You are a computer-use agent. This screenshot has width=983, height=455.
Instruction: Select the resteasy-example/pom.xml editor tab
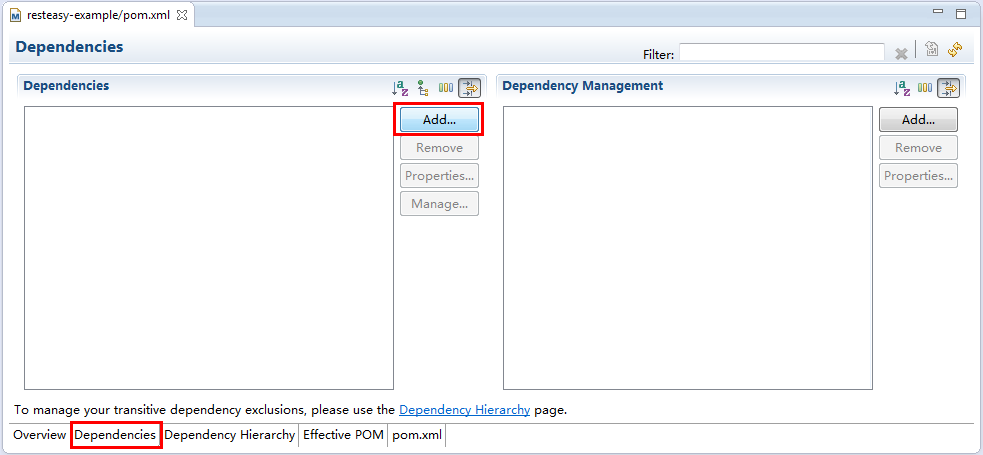tap(98, 15)
